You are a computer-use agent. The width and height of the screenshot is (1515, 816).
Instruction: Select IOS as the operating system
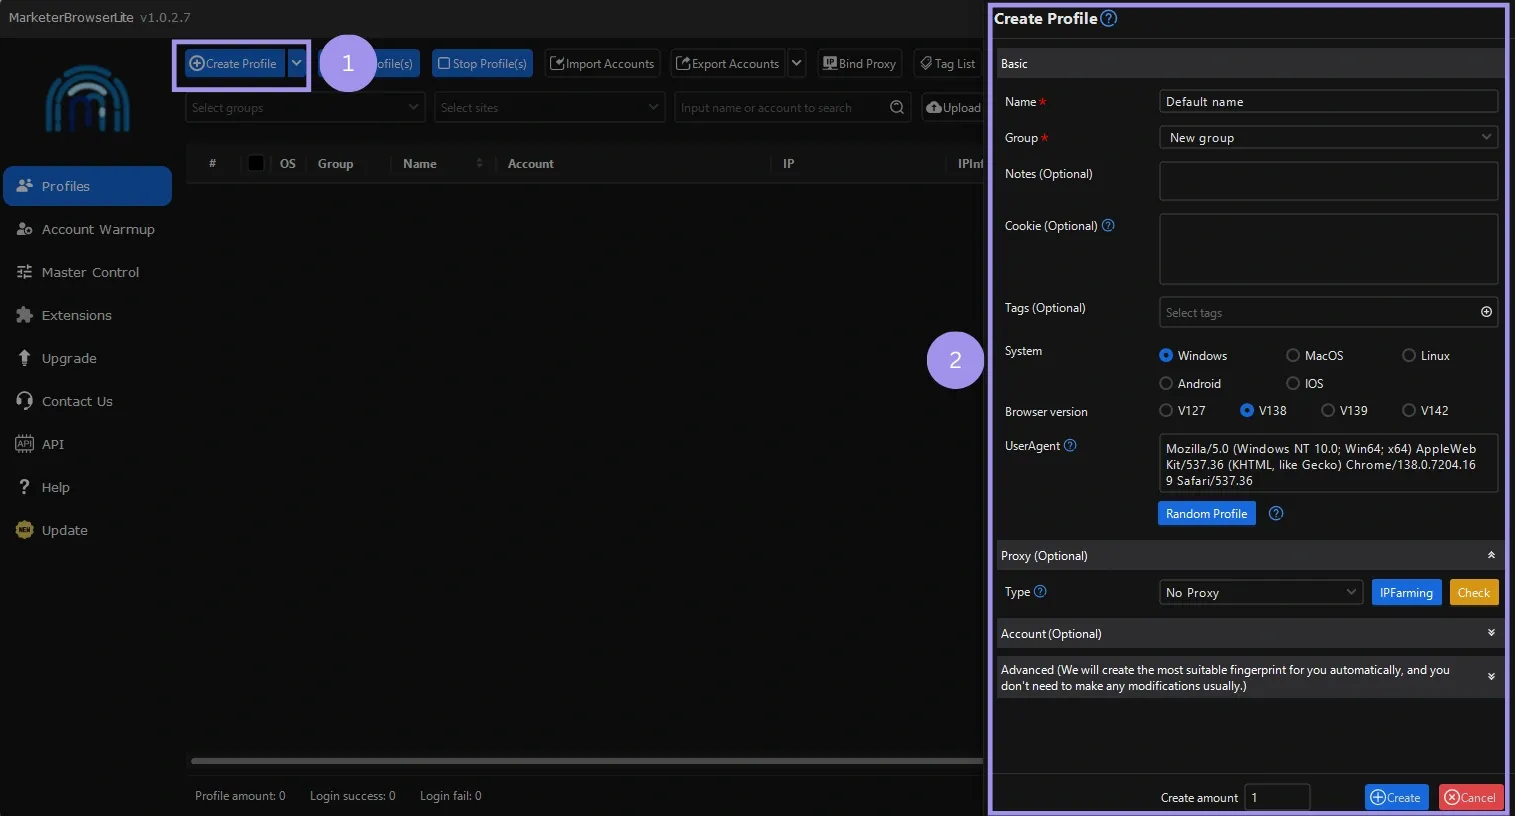click(1292, 383)
